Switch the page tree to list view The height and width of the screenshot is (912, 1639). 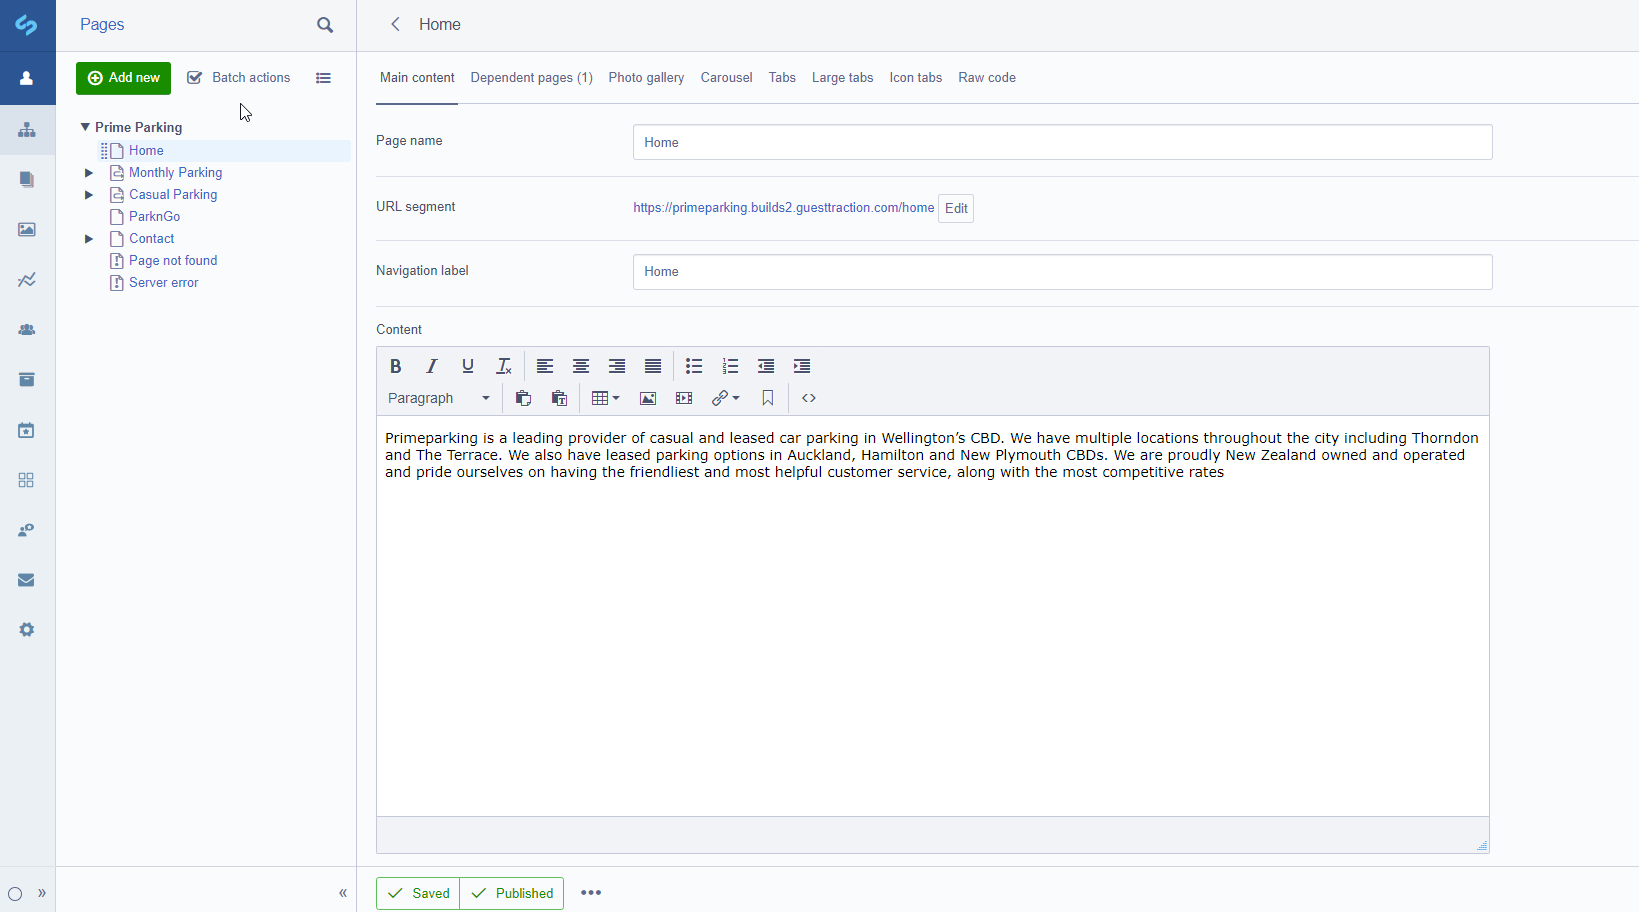coord(323,78)
